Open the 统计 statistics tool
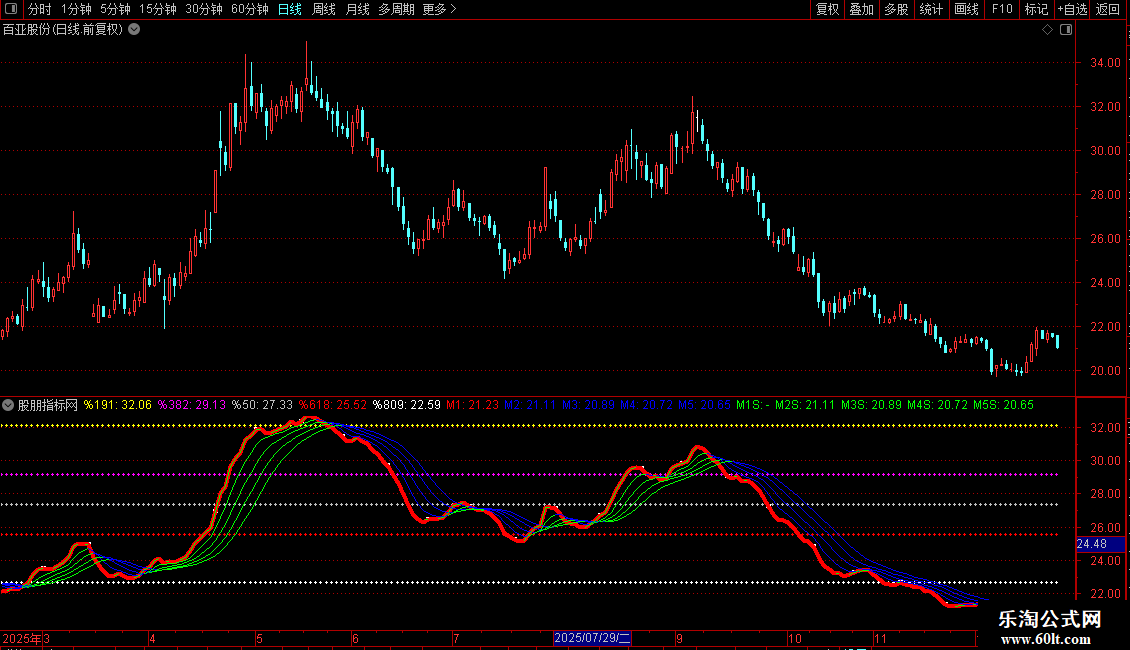The height and width of the screenshot is (650, 1130). pos(931,10)
